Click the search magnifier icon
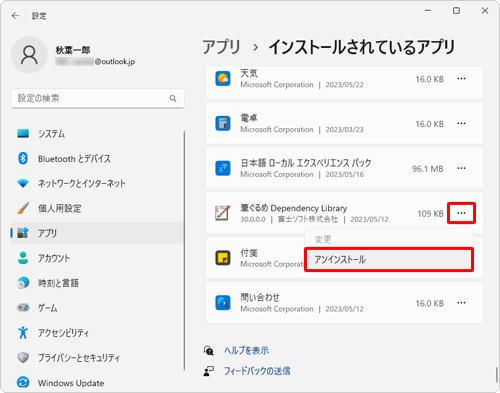This screenshot has width=500, height=393. tap(173, 98)
